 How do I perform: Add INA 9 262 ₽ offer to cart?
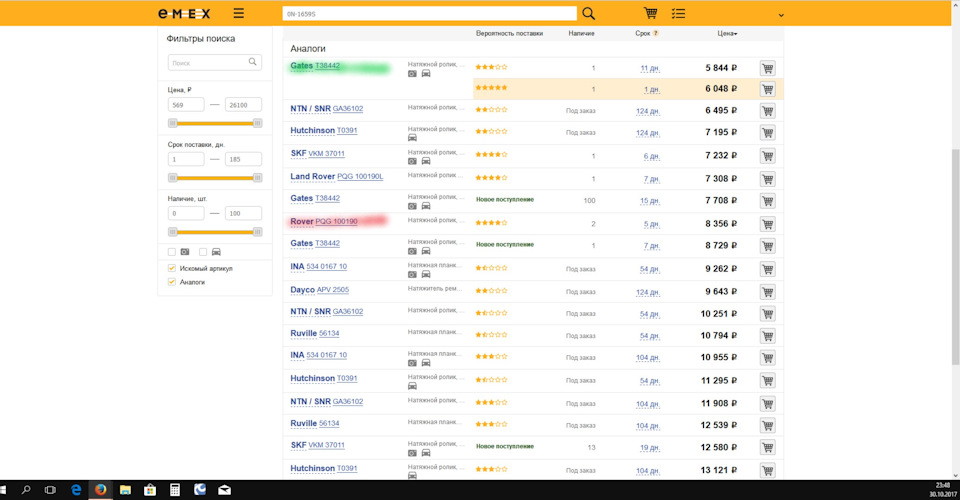767,269
